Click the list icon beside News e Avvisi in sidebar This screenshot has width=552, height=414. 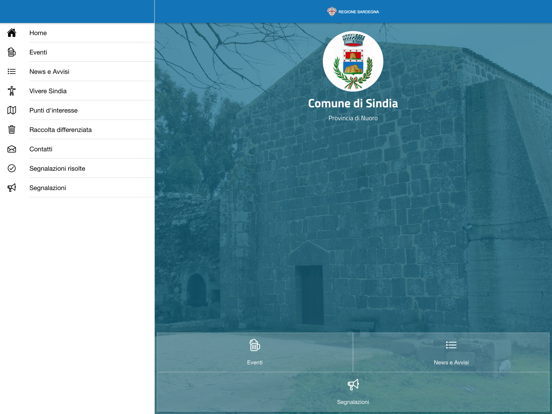click(x=12, y=71)
